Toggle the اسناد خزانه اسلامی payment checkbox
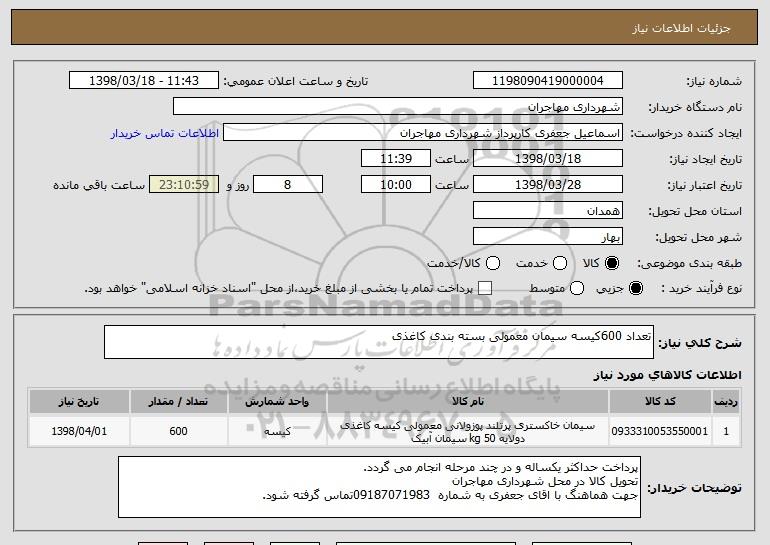The width and height of the screenshot is (770, 545). tap(485, 289)
